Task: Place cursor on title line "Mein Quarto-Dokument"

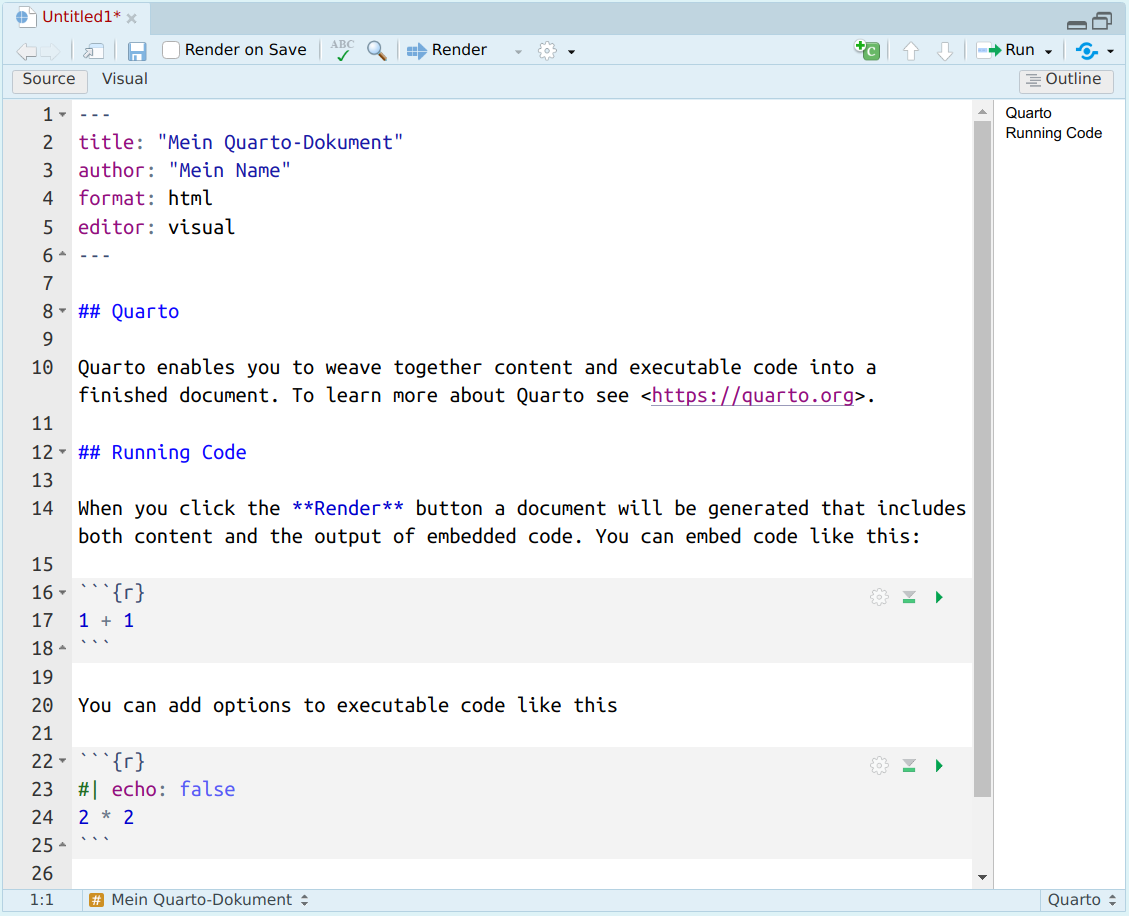Action: (x=280, y=143)
